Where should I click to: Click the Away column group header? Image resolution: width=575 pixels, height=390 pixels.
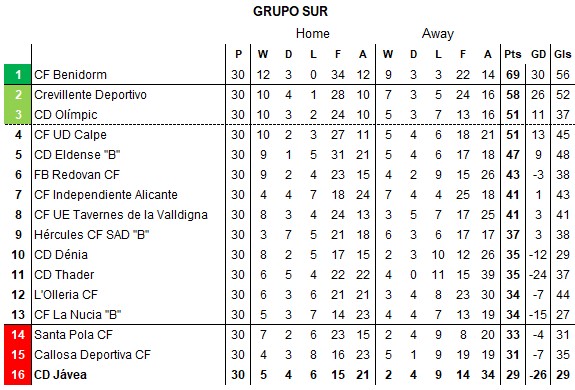pyautogui.click(x=438, y=33)
